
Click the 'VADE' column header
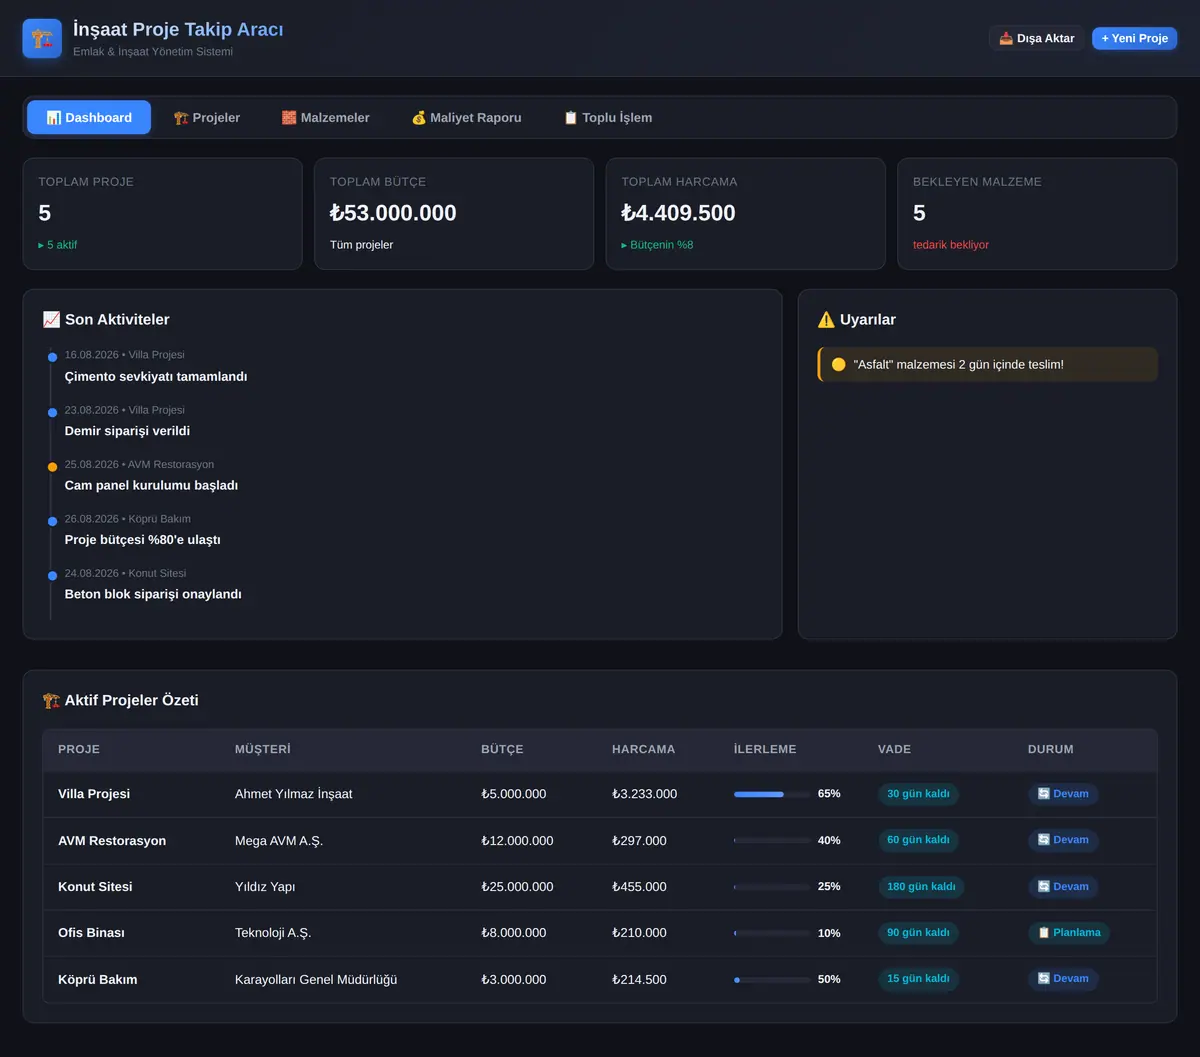[894, 749]
